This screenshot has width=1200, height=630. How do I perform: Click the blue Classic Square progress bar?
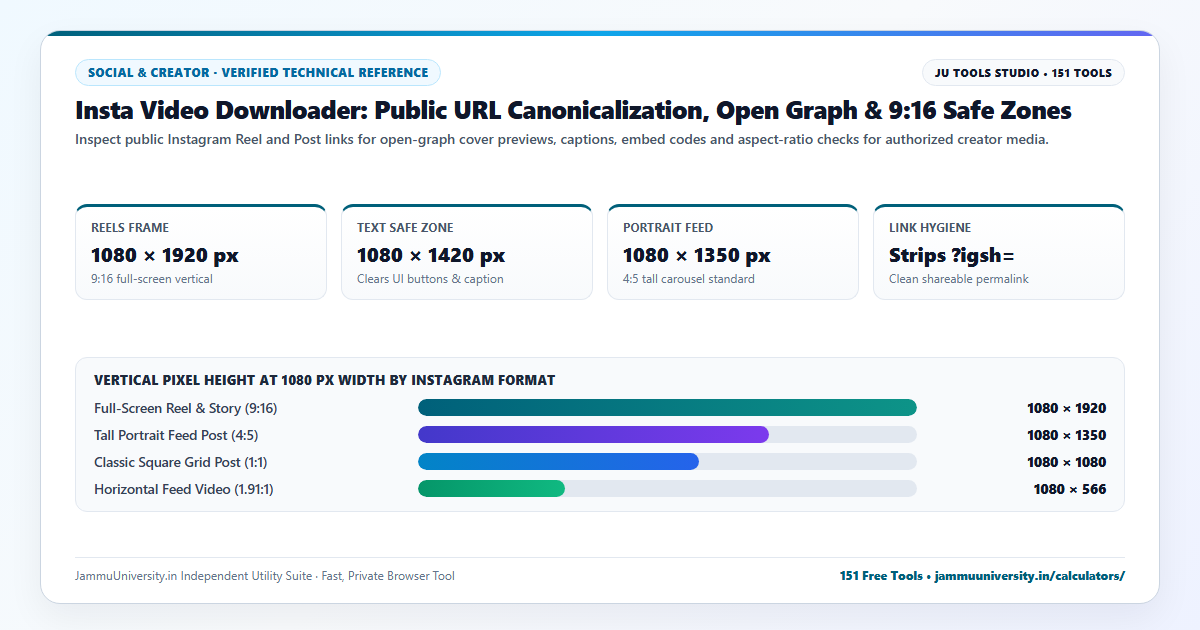558,461
